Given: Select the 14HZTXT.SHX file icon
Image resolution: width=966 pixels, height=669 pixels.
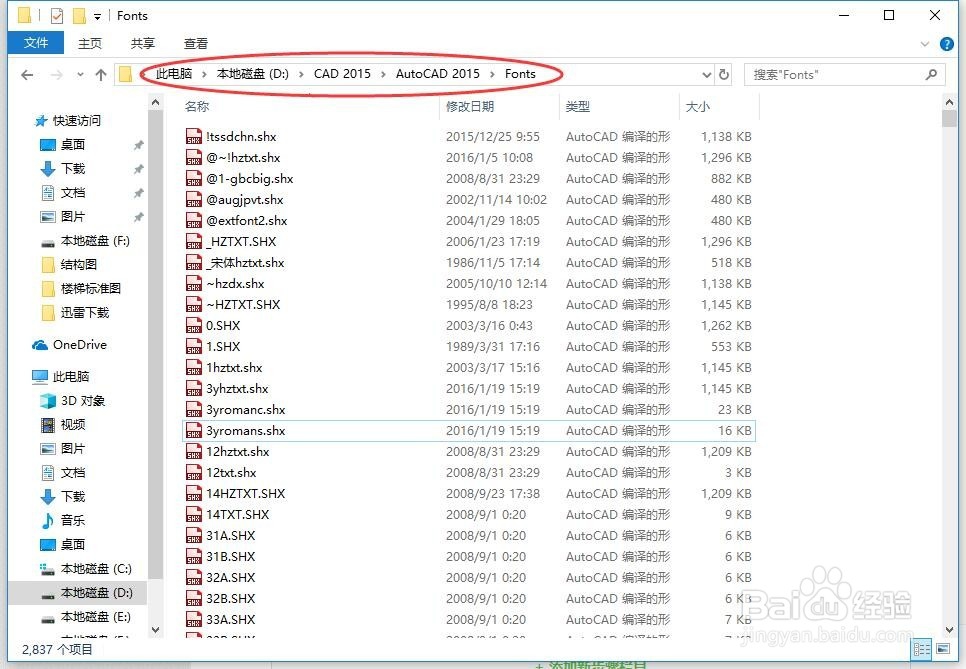Looking at the screenshot, I should [x=194, y=493].
